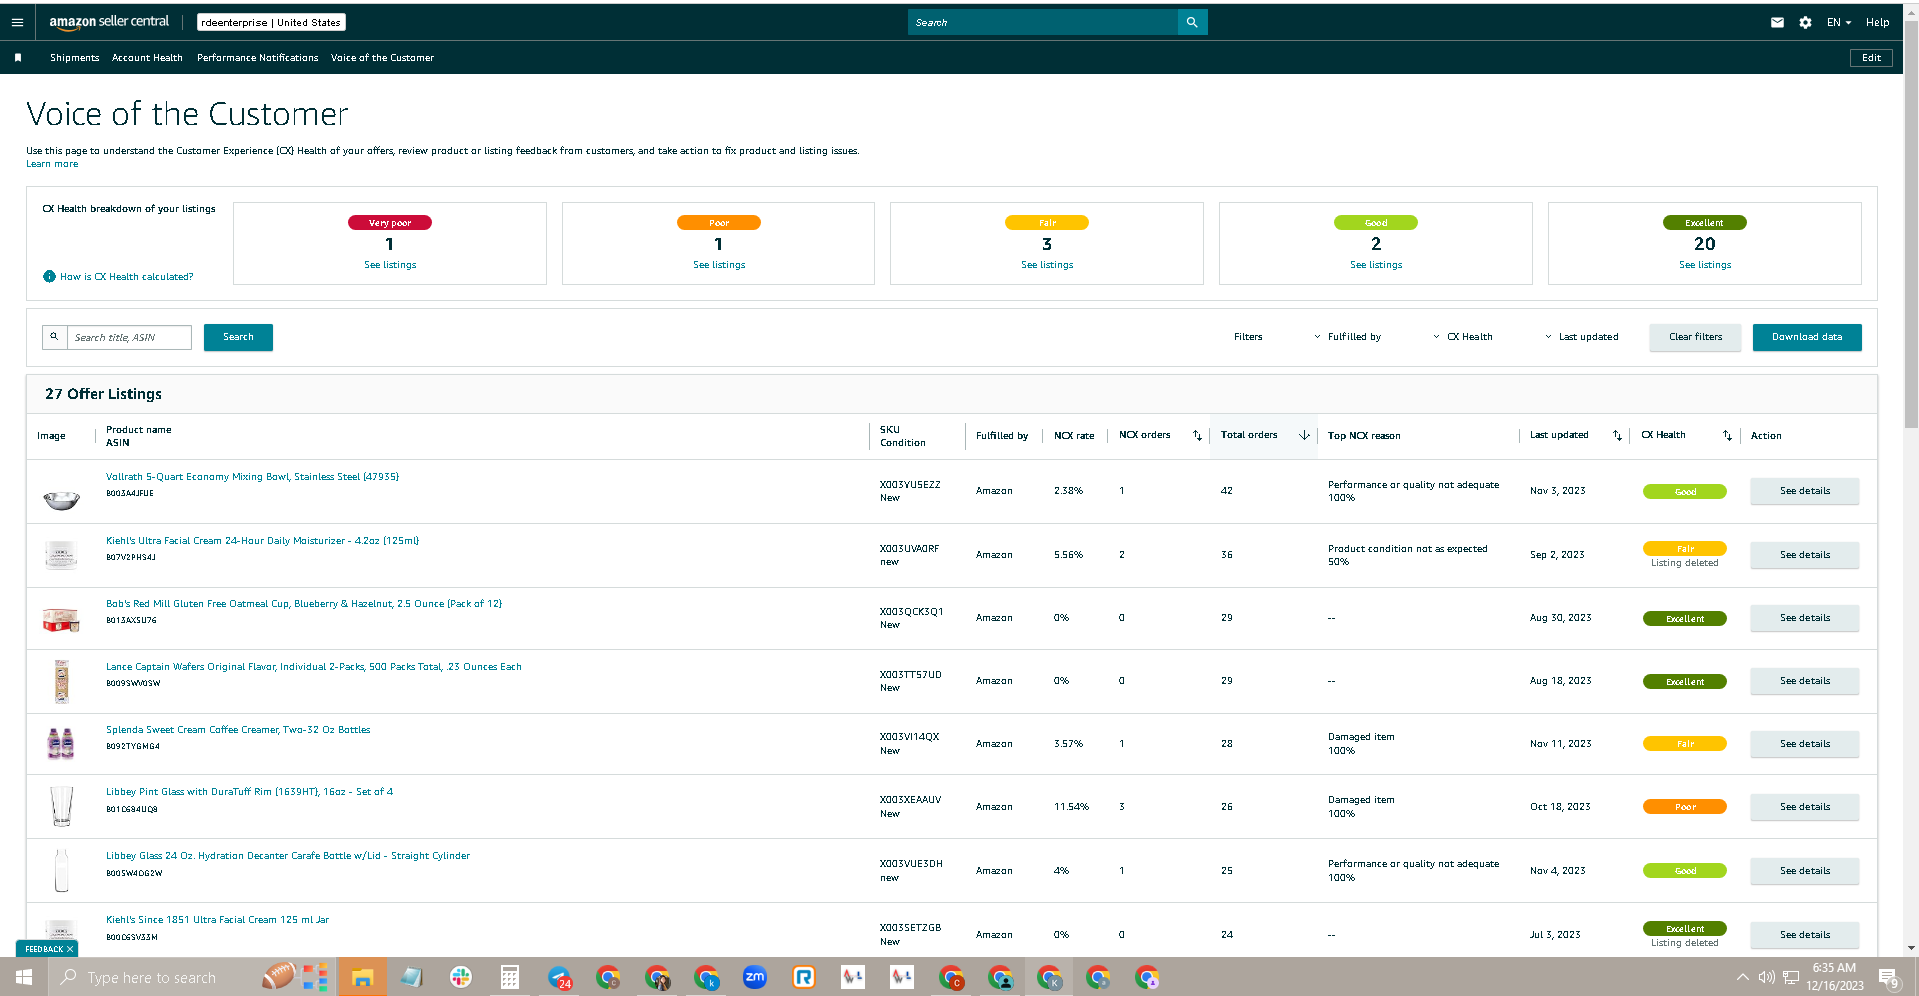The width and height of the screenshot is (1919, 996).
Task: Open the hamburger navigation menu
Action: click(17, 22)
